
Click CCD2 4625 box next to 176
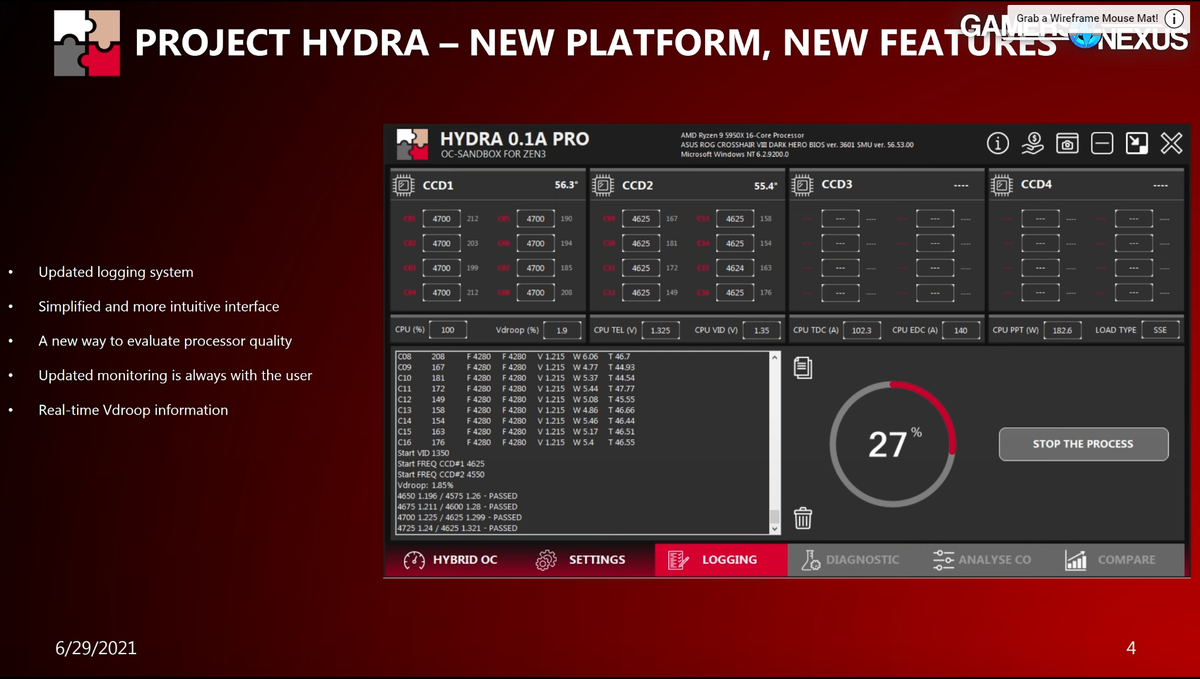[x=735, y=293]
